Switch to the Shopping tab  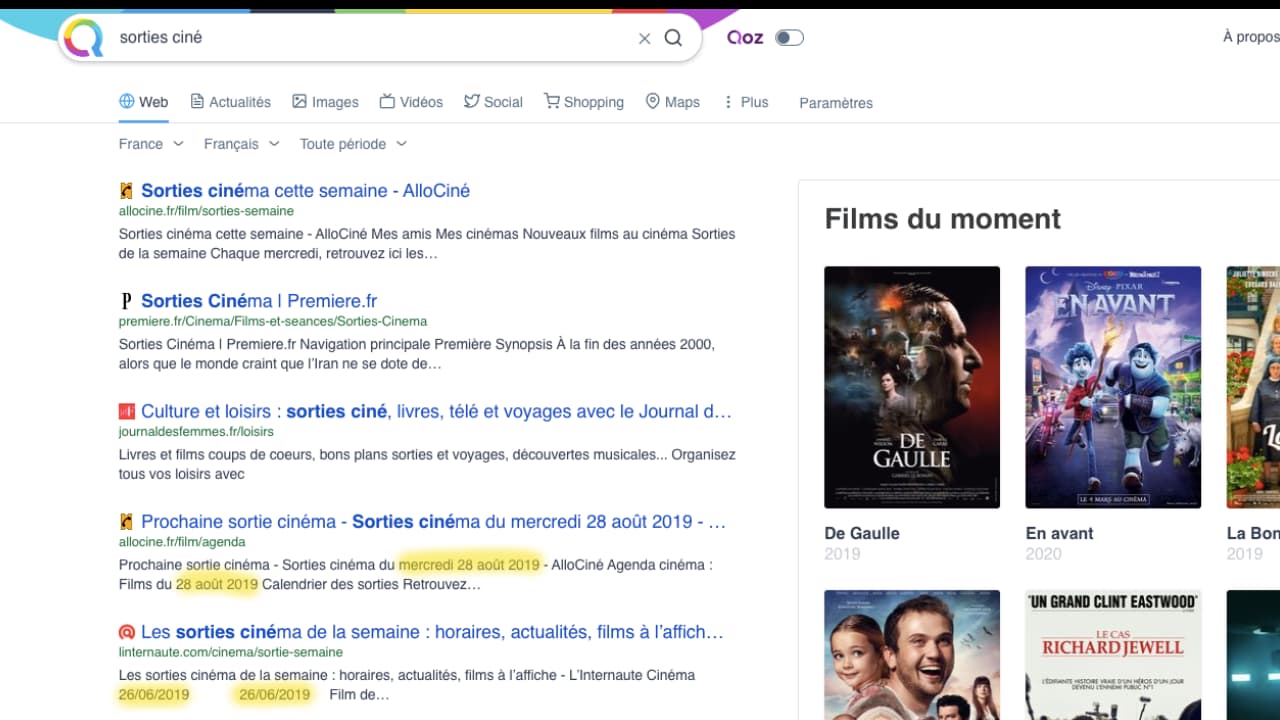click(583, 102)
